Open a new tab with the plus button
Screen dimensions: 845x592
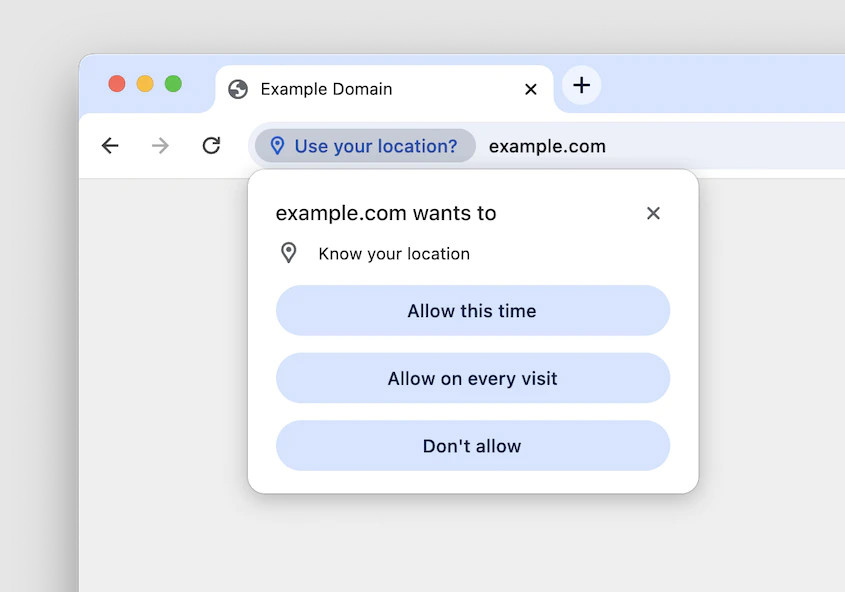click(581, 85)
